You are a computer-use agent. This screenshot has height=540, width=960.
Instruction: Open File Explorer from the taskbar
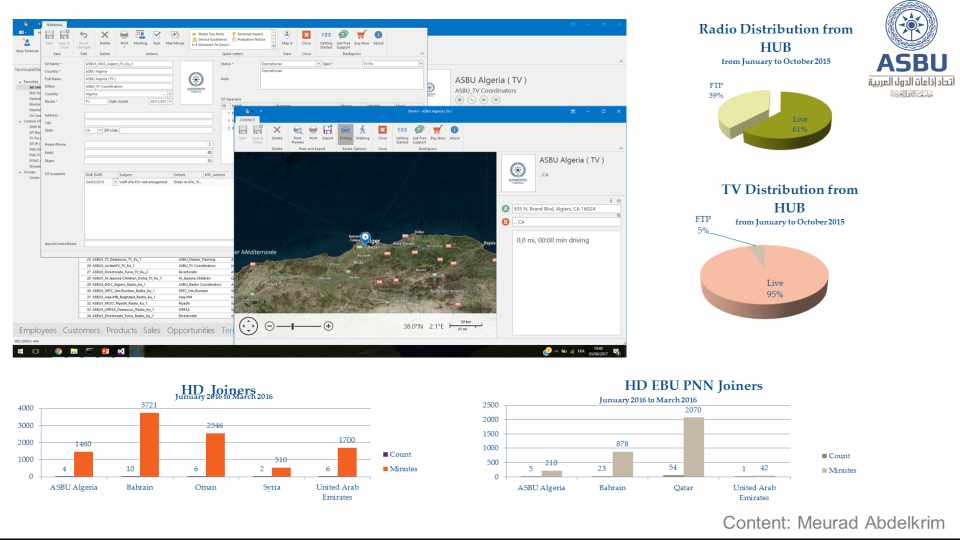pos(73,351)
